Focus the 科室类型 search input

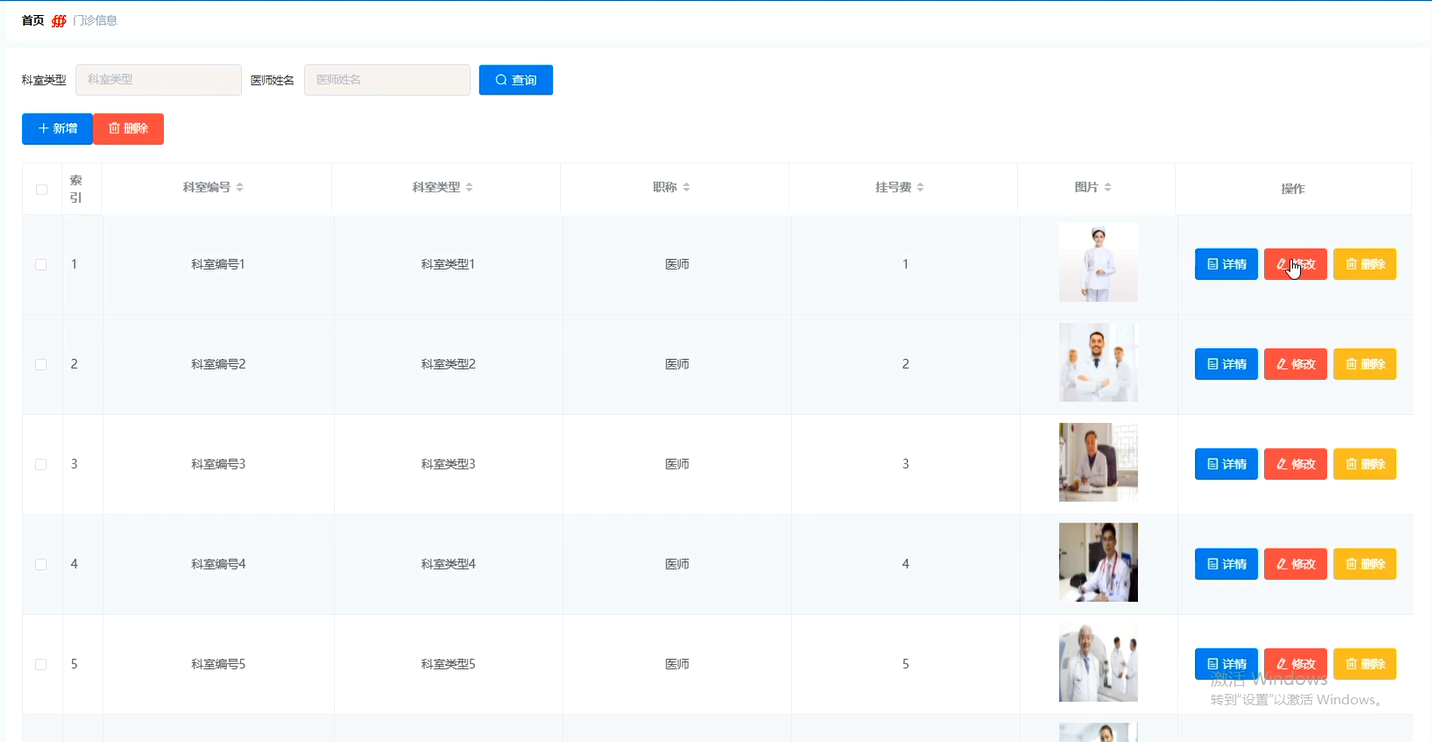(x=158, y=80)
